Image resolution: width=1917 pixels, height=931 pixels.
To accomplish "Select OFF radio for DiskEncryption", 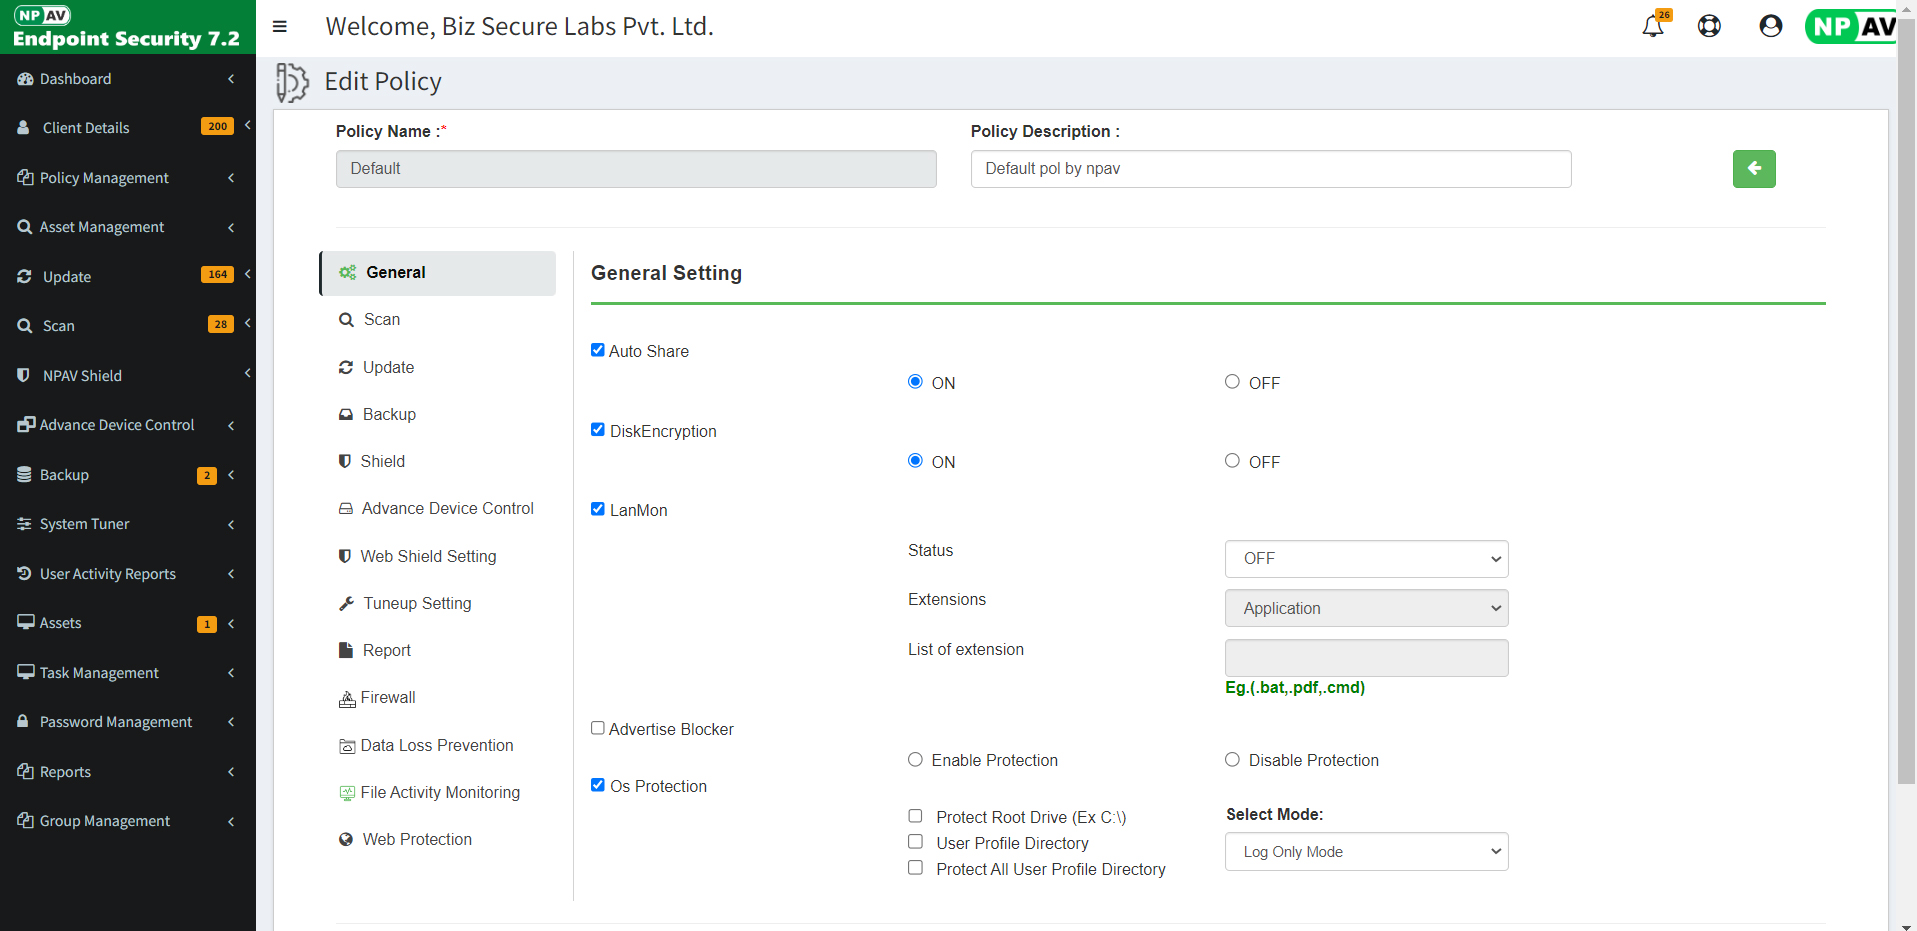I will click(1232, 461).
